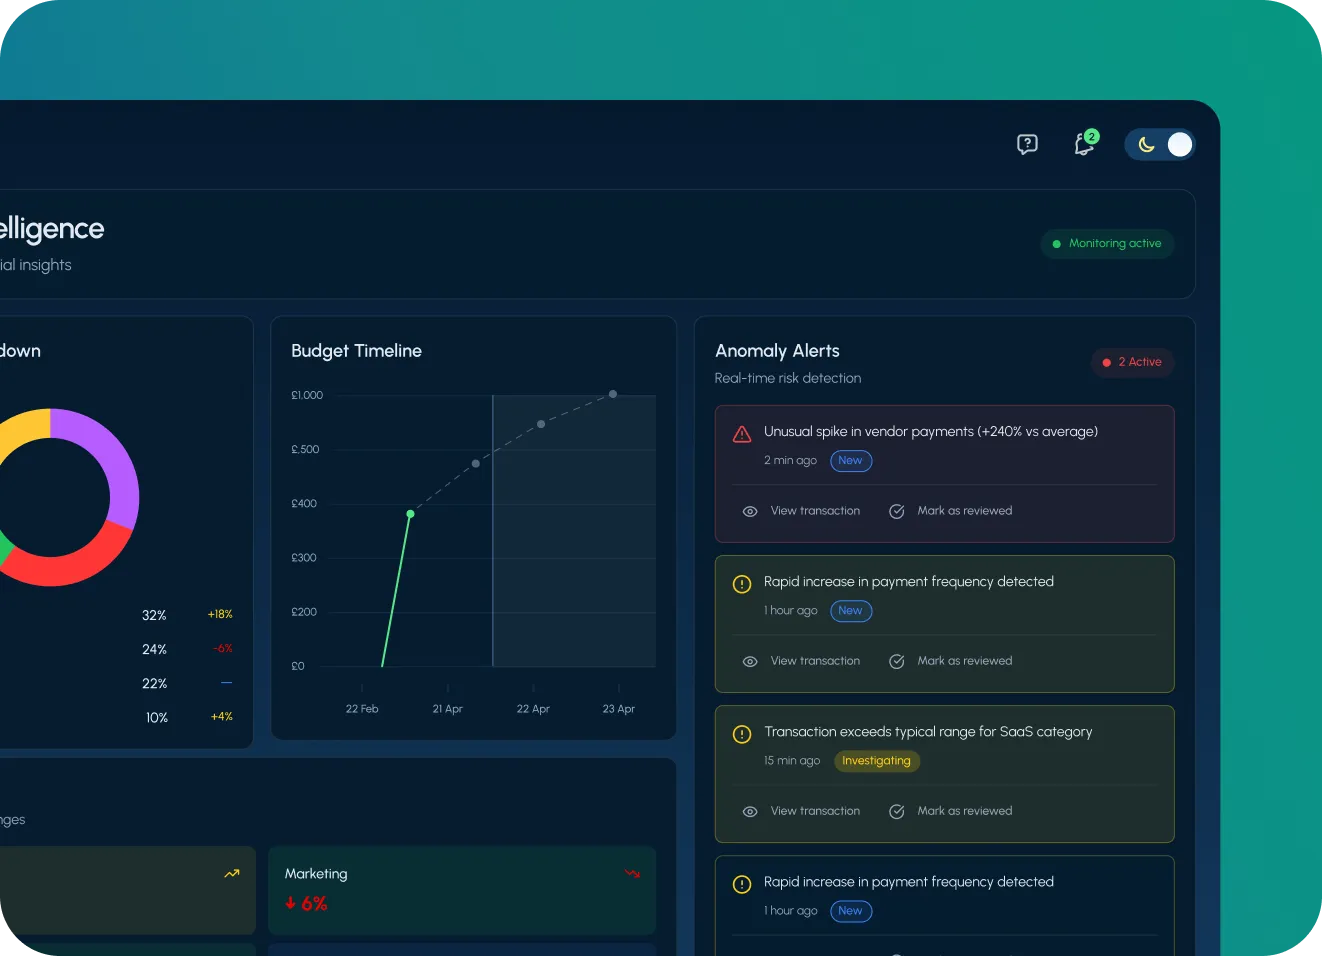The width and height of the screenshot is (1322, 956).
Task: Click the £500 y-axis label
Action: click(x=305, y=450)
